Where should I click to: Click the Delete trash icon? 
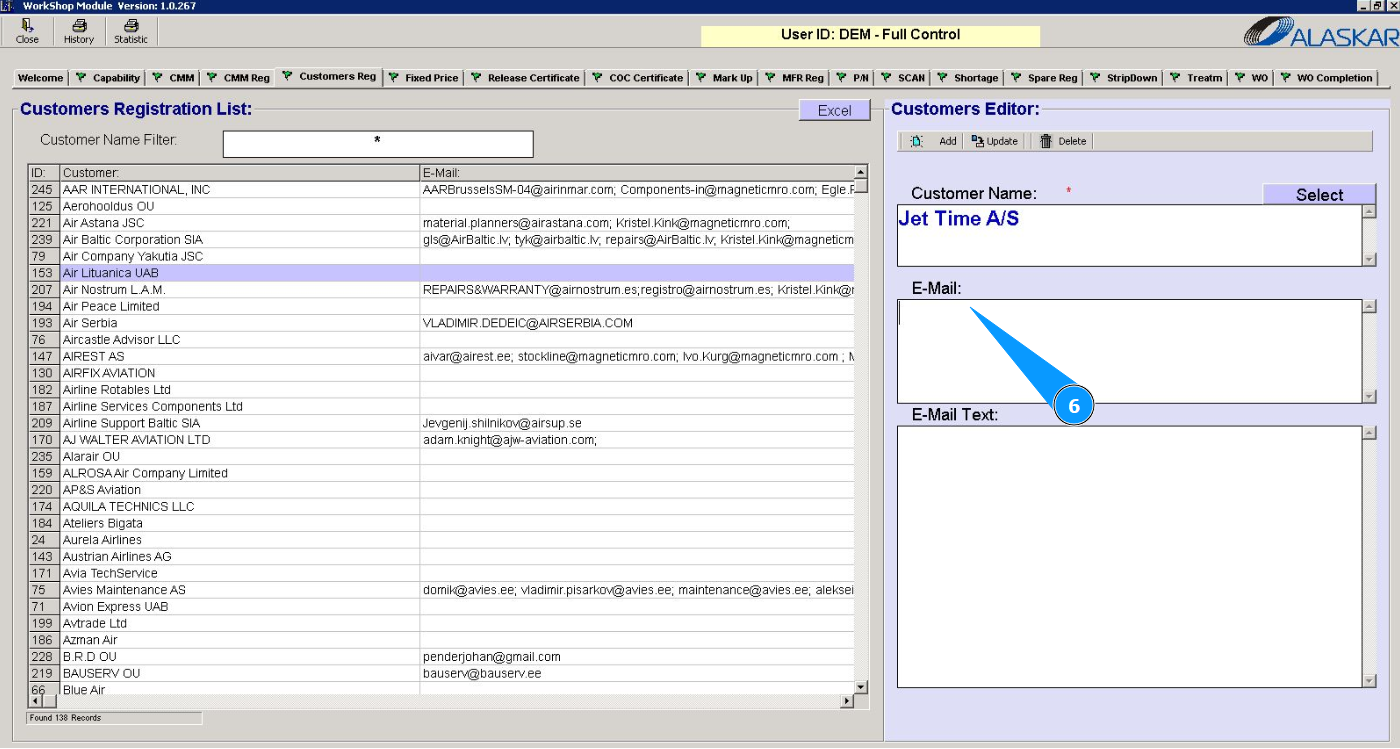1046,141
